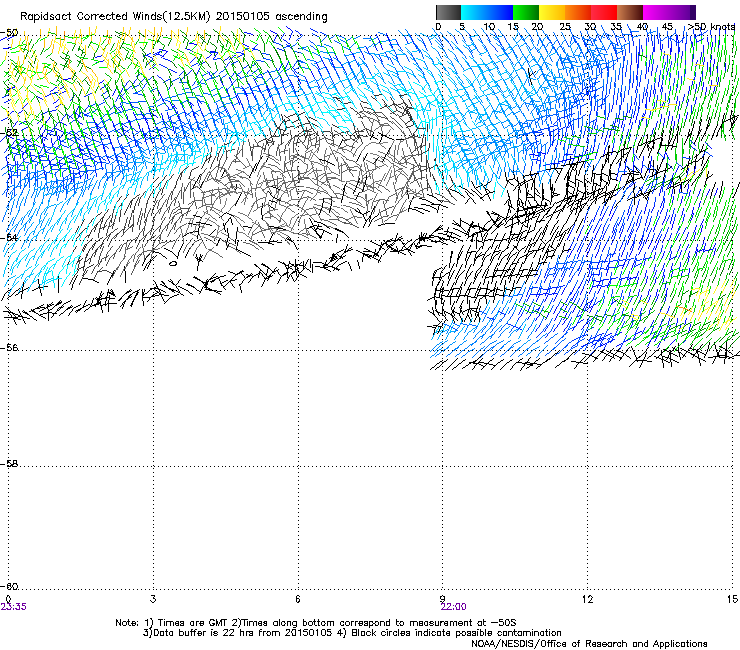Click the '-58' latitude axis label

[x=9, y=464]
